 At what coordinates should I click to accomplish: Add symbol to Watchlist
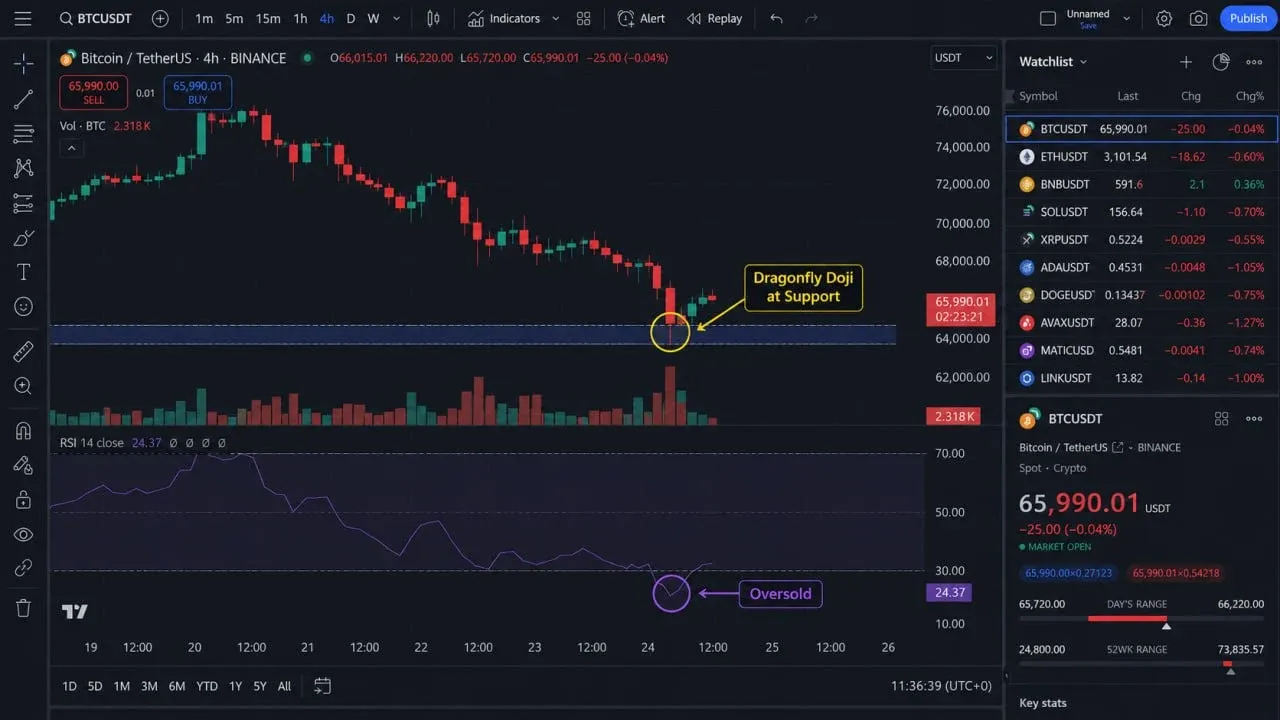[1186, 62]
